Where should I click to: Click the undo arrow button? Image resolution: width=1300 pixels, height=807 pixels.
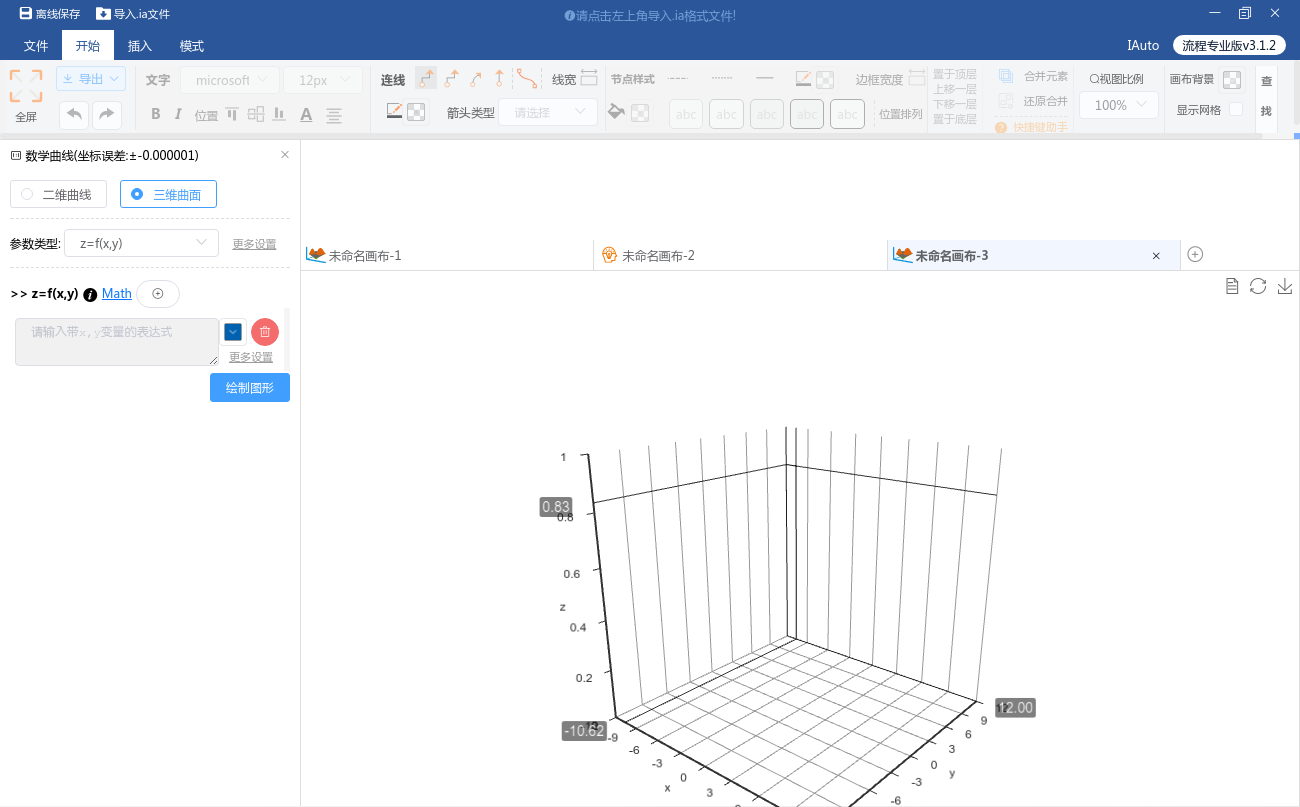pyautogui.click(x=73, y=115)
